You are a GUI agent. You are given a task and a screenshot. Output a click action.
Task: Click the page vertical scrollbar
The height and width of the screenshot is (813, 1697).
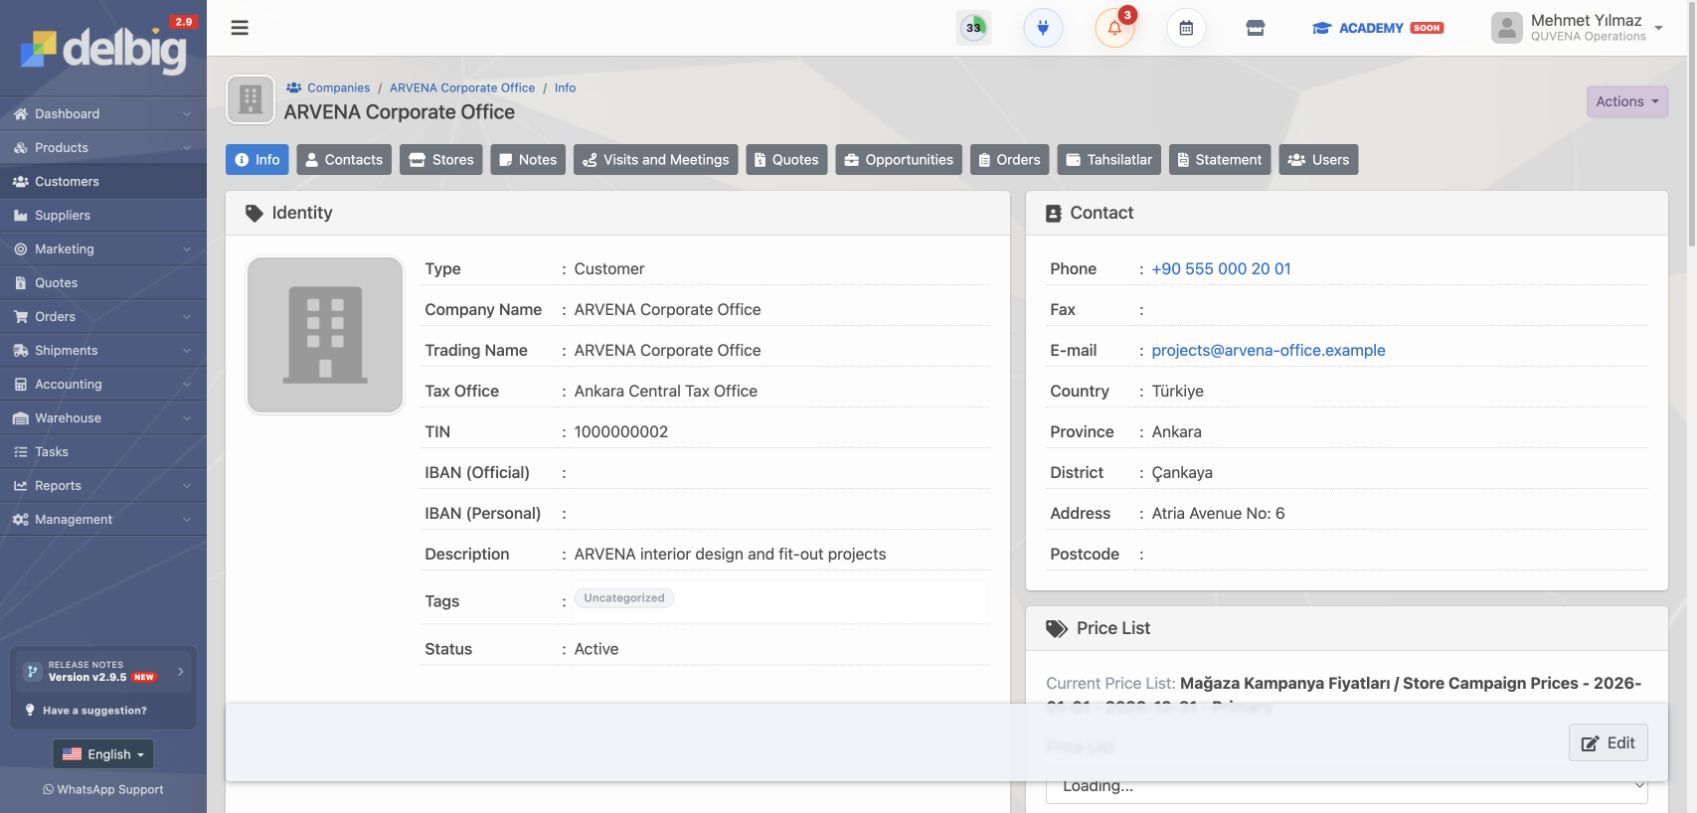(1691, 125)
